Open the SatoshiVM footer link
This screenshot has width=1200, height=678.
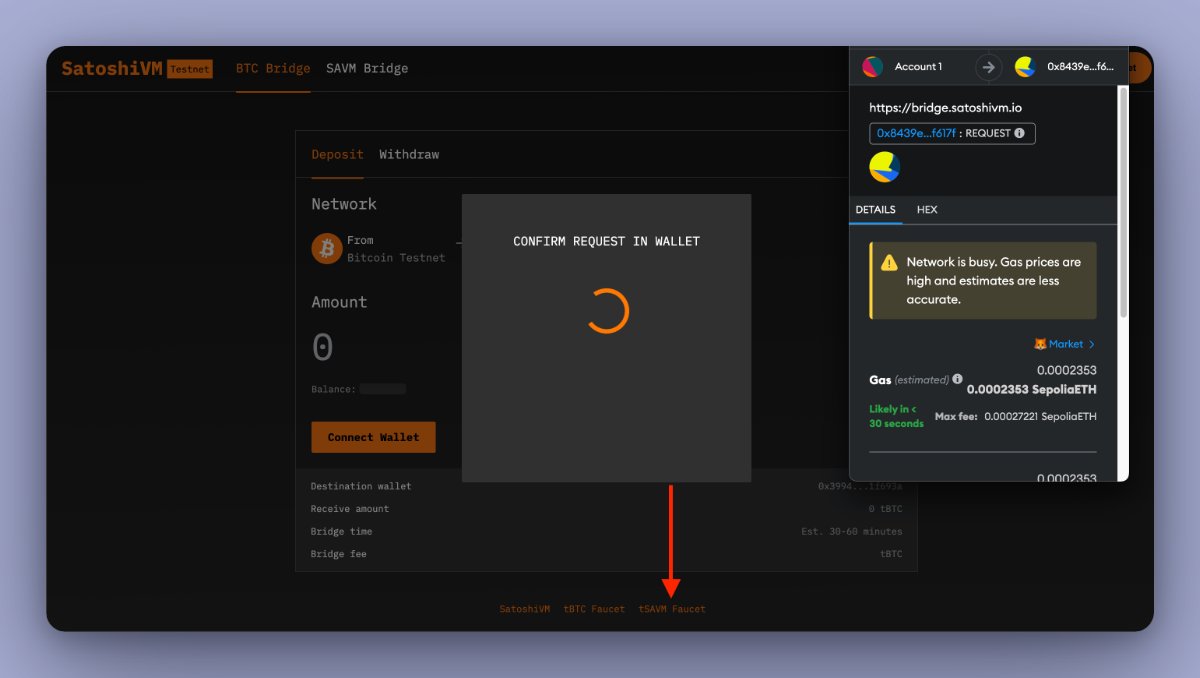tap(525, 609)
